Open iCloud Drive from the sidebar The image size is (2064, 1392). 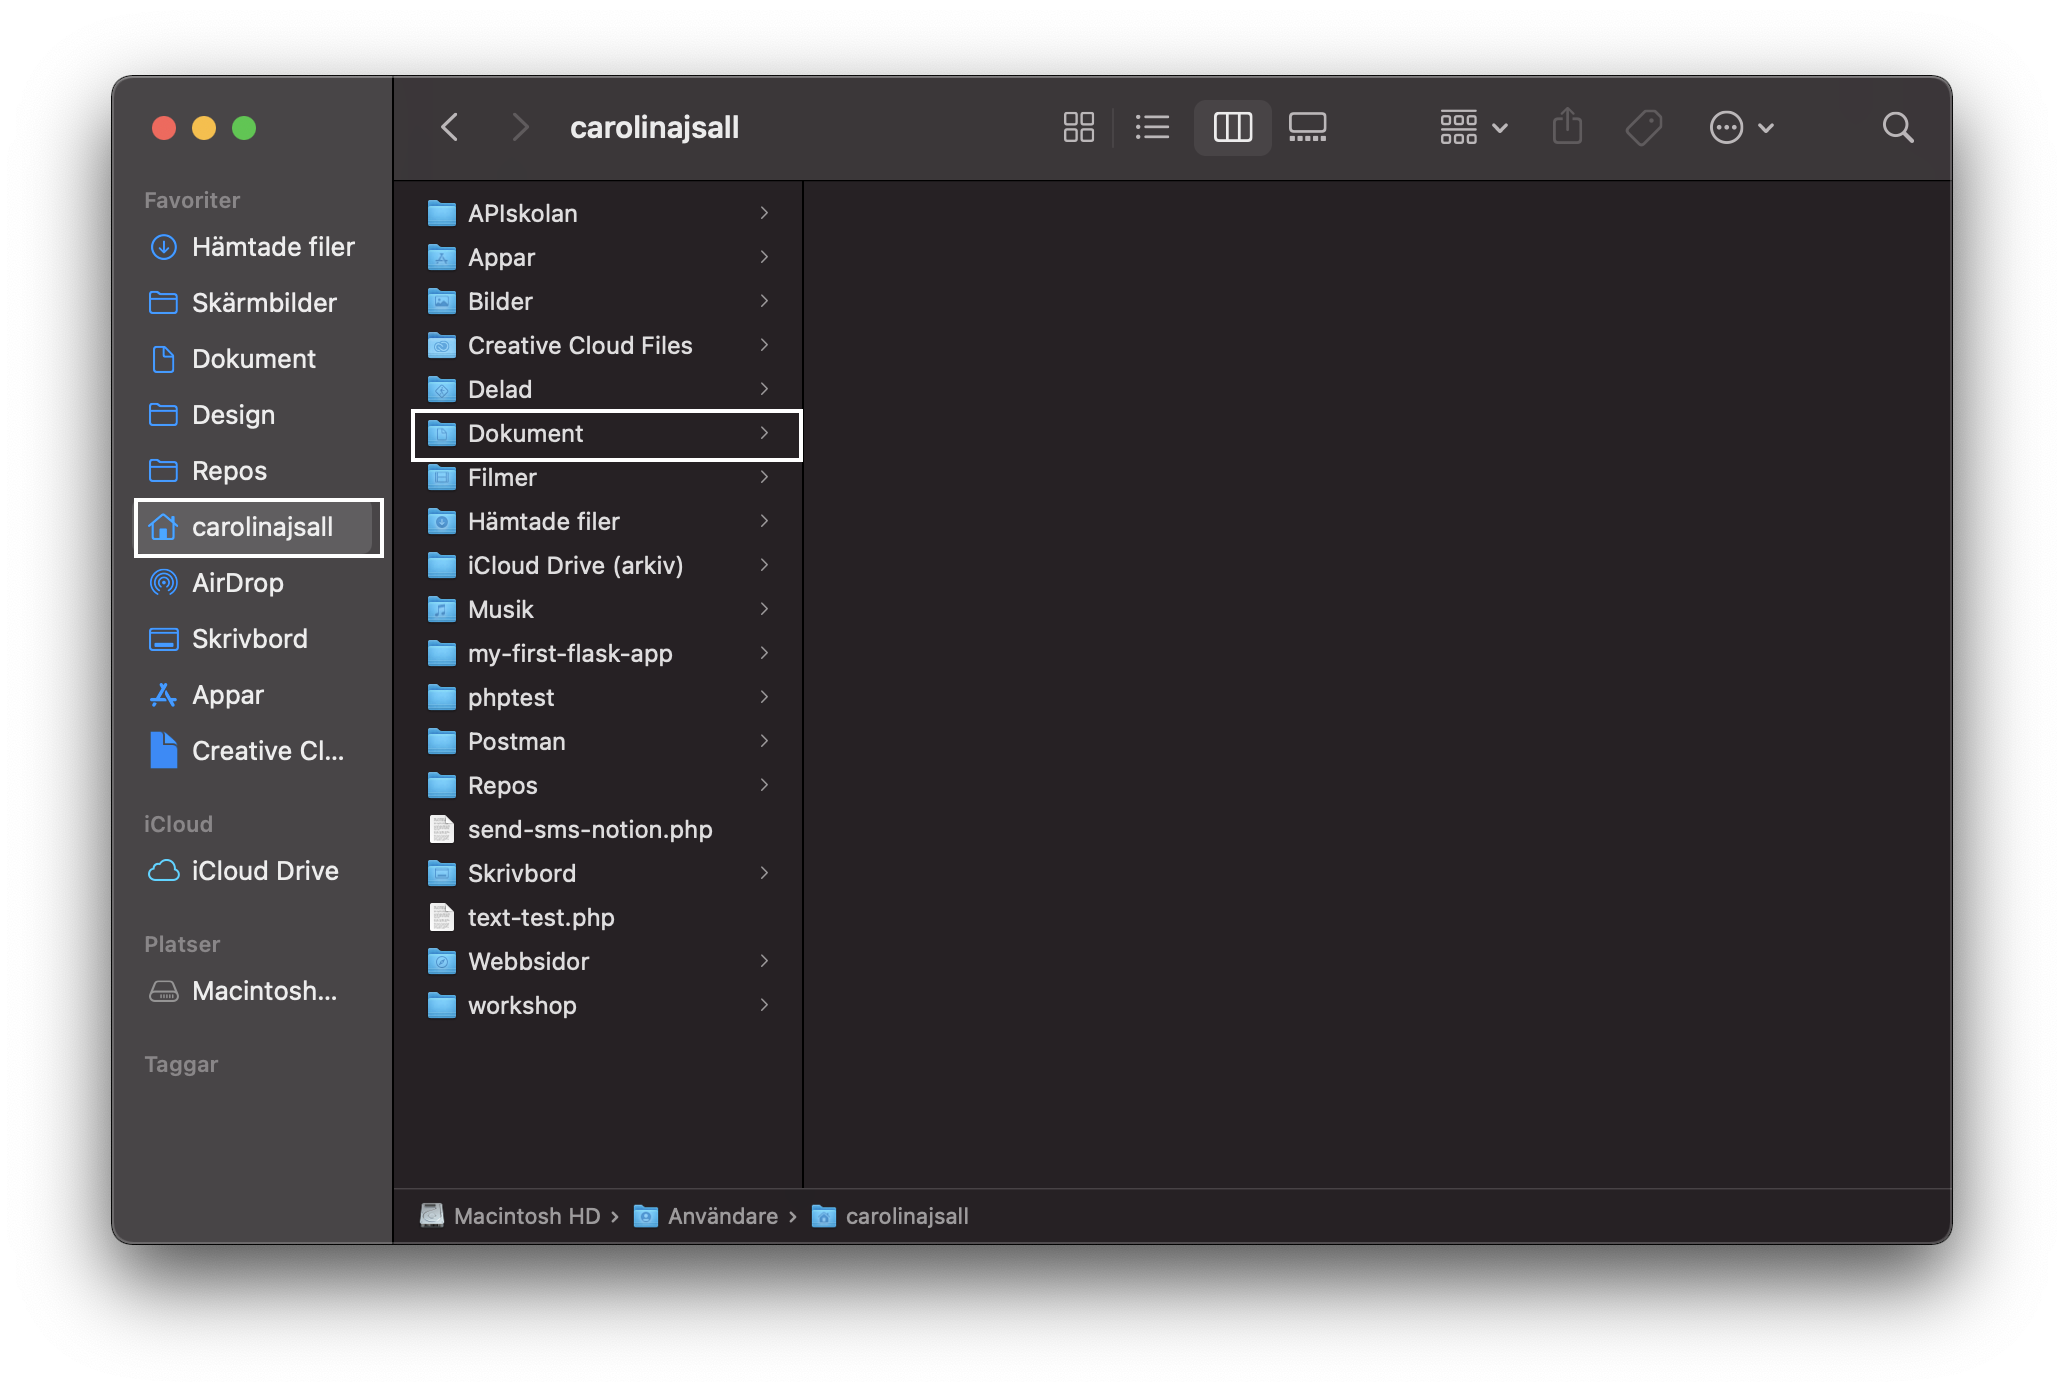coord(264,870)
